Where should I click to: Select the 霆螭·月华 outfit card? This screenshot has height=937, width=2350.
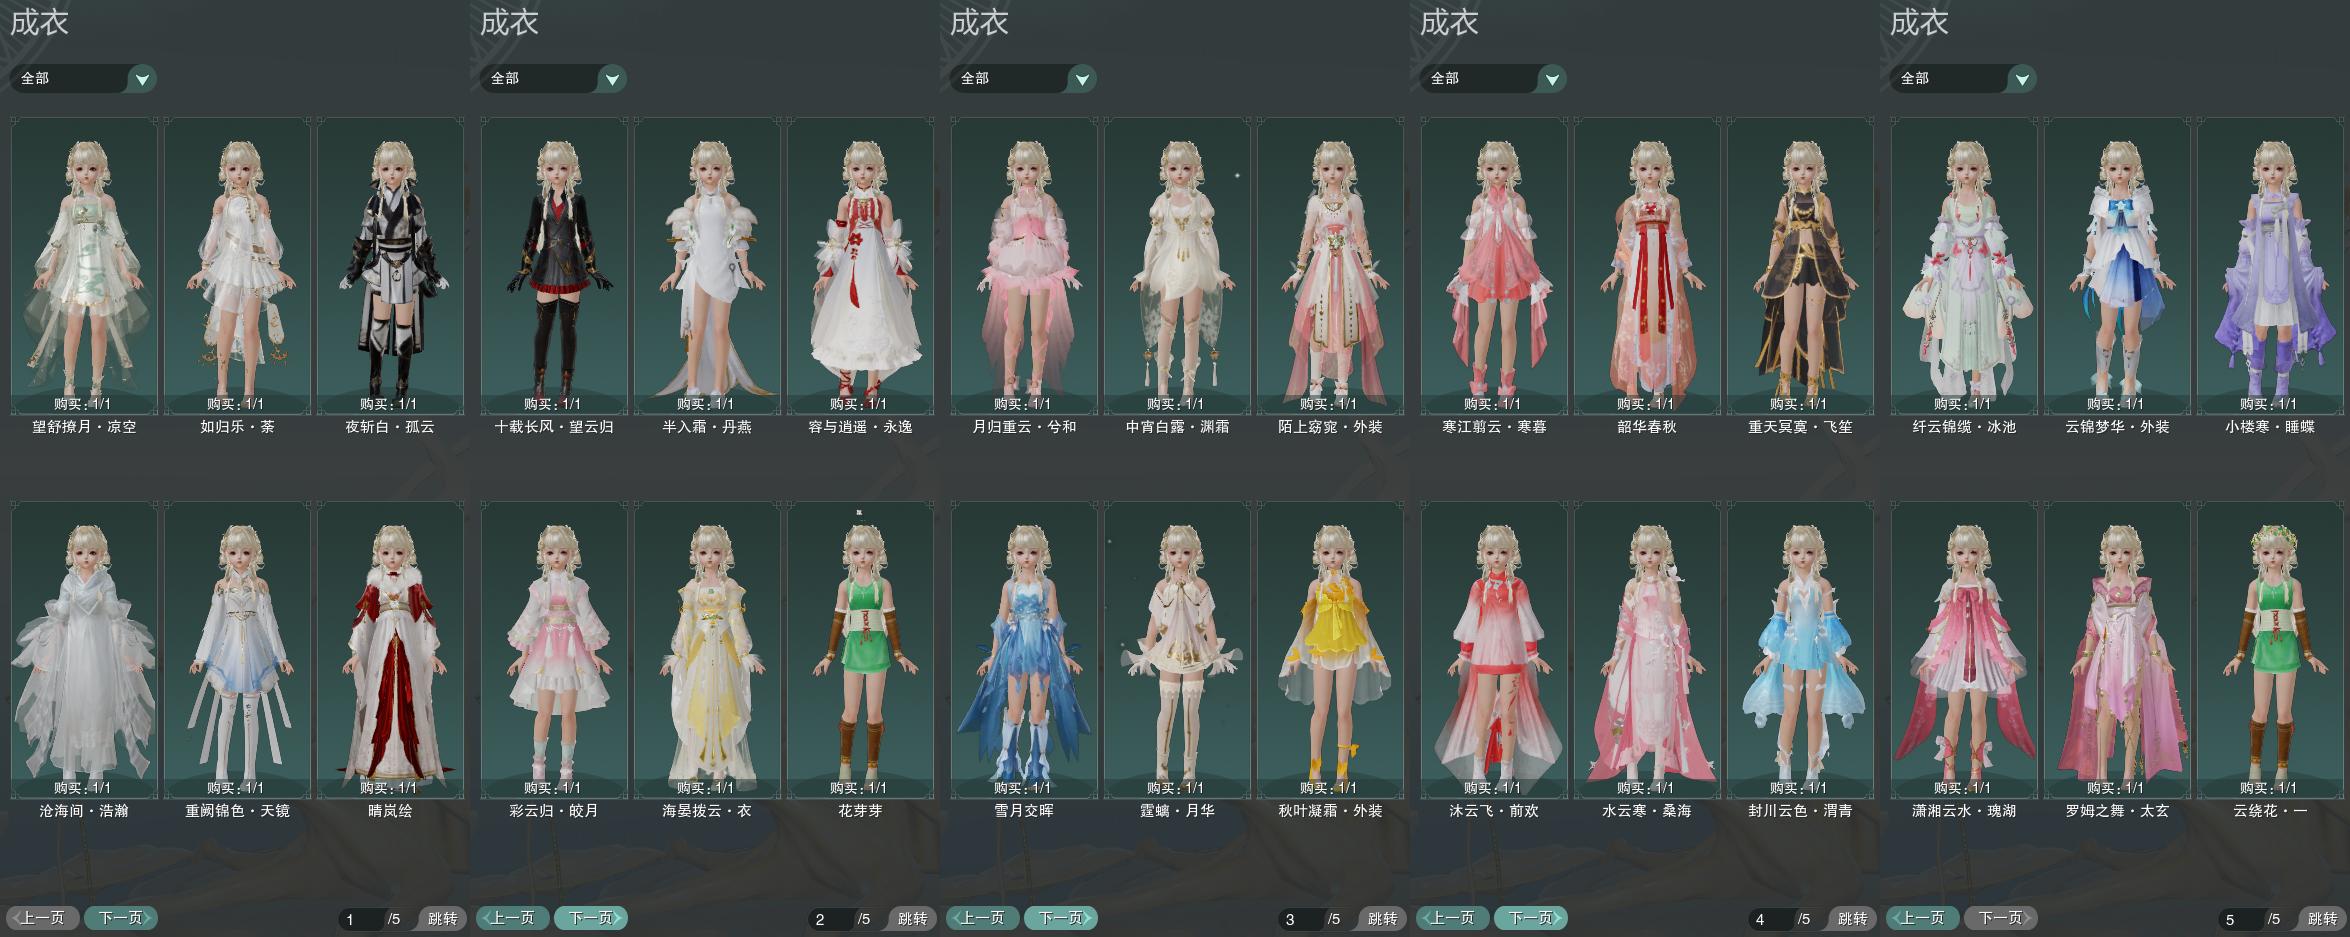click(1178, 650)
